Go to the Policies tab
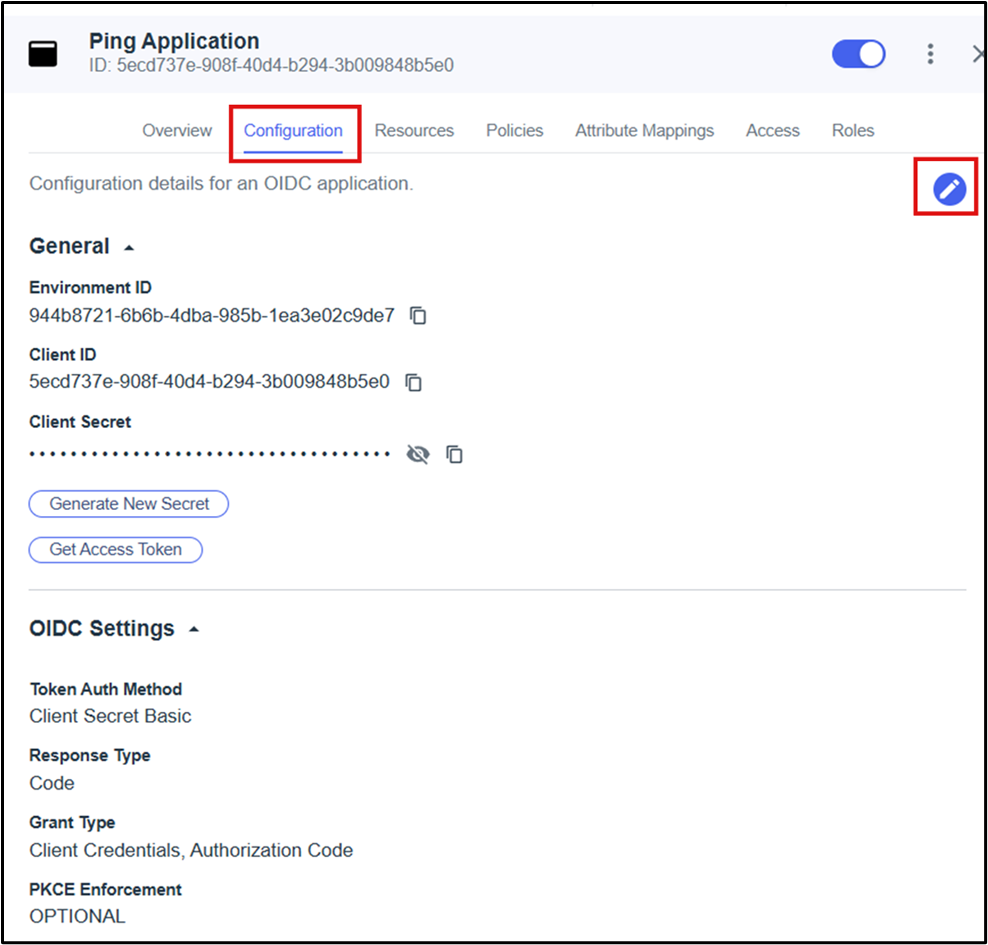988x945 pixels. (514, 130)
